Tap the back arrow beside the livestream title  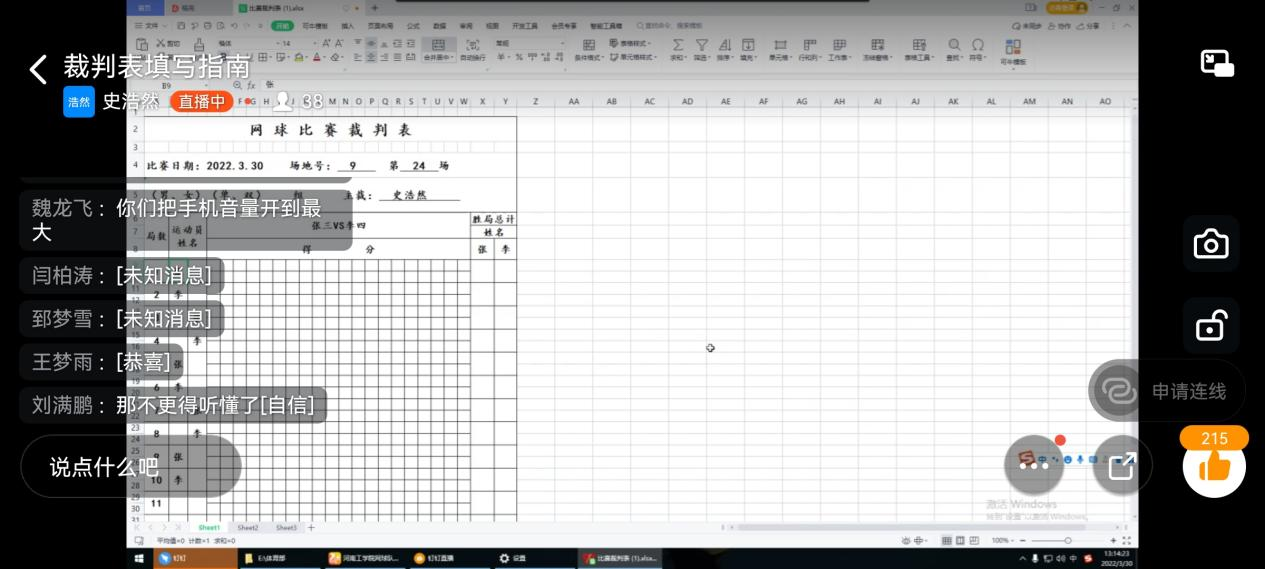(x=38, y=69)
